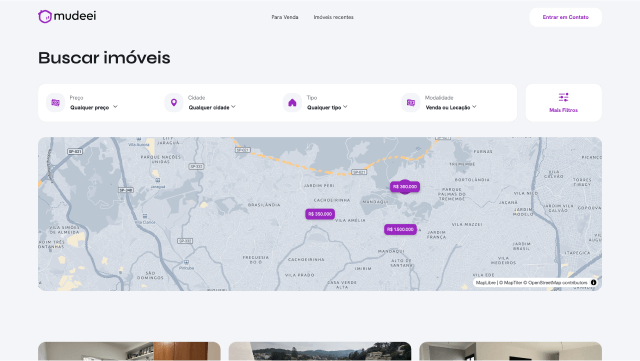The image size is (640, 361).
Task: Open the middle property listing thumbnail
Action: [x=320, y=351]
